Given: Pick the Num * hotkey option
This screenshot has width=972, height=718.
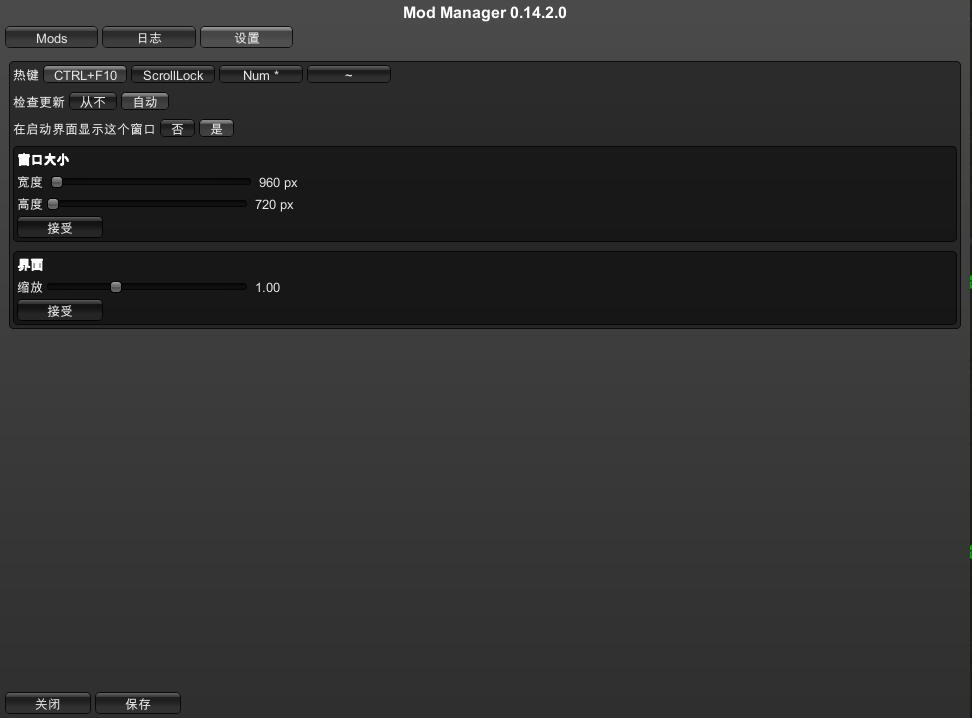Looking at the screenshot, I should [261, 75].
